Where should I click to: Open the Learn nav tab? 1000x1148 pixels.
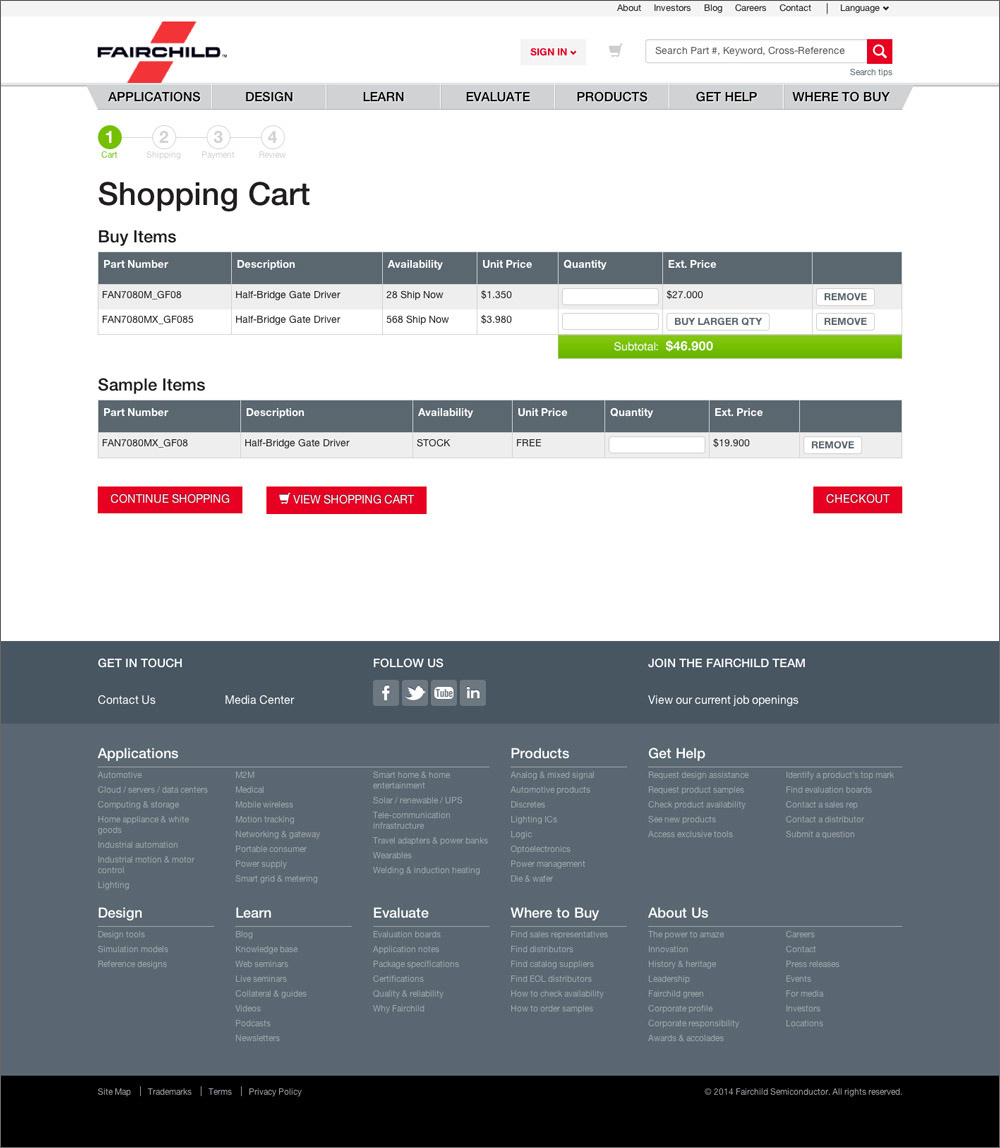(x=383, y=97)
